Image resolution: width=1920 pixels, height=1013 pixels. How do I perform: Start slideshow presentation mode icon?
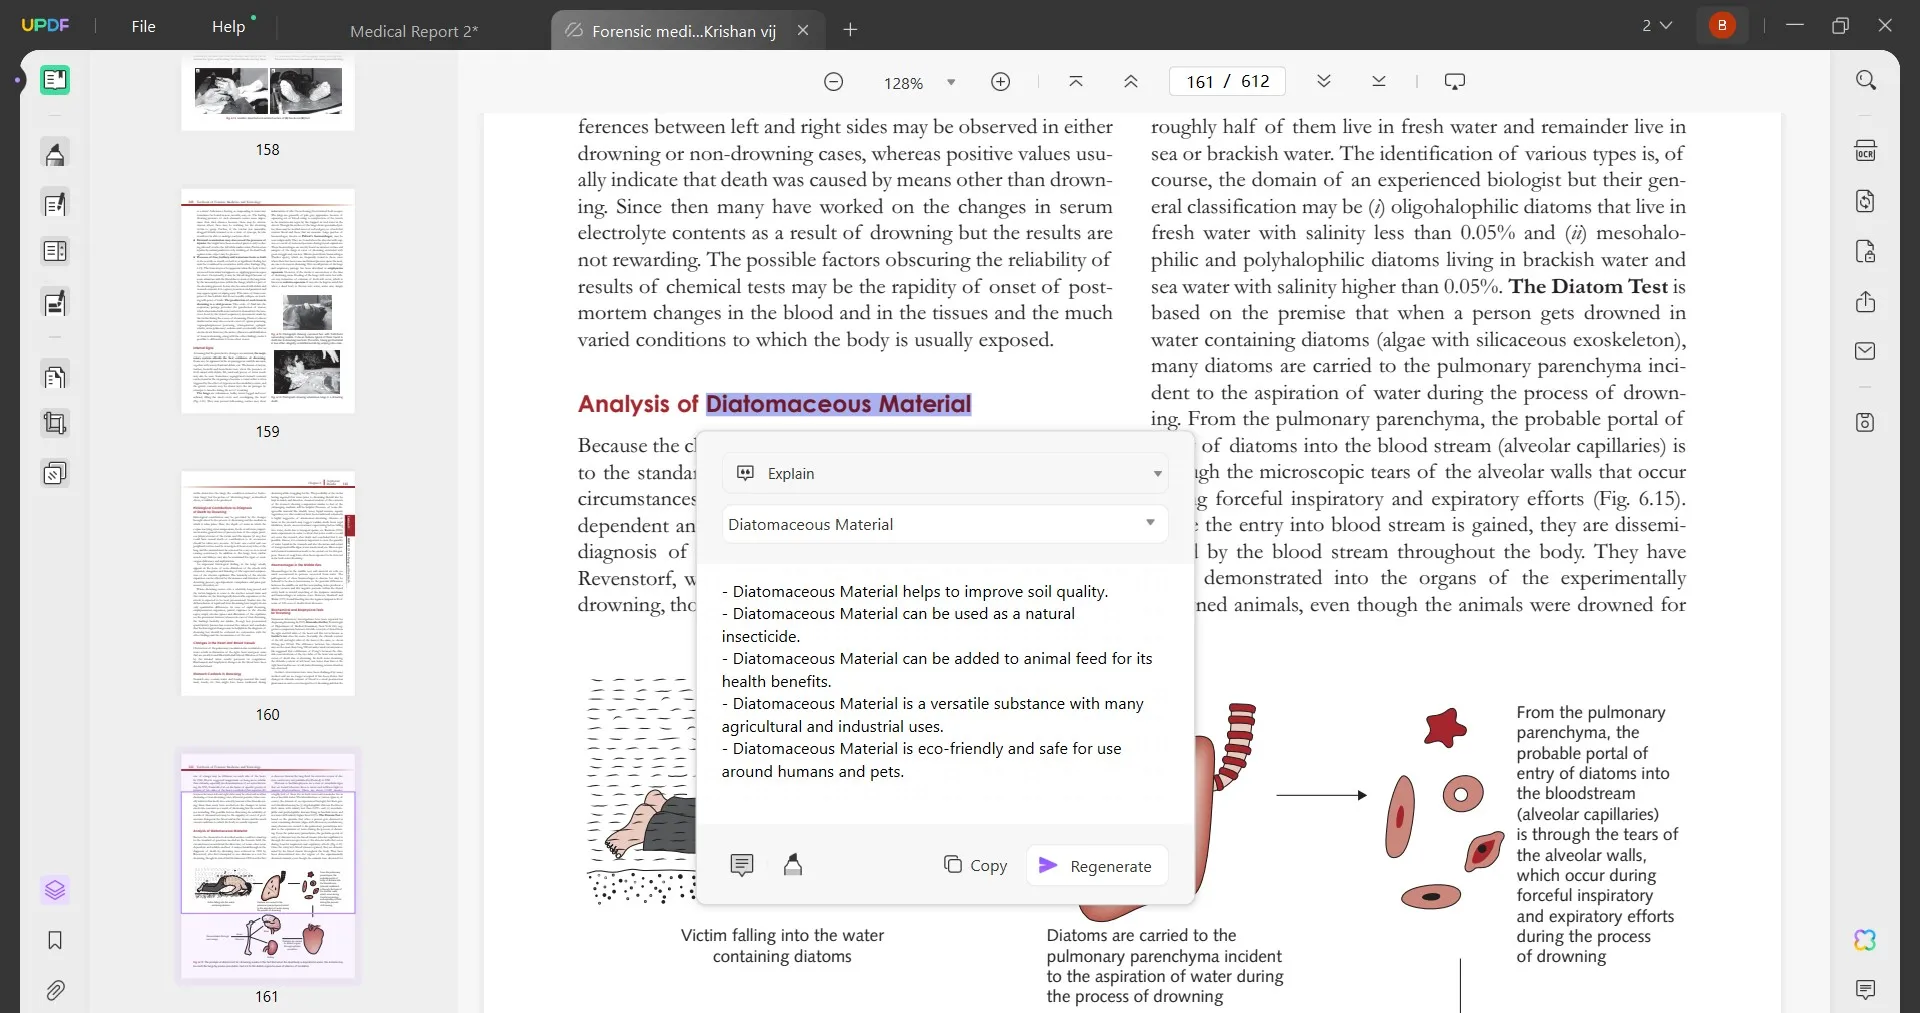(x=1455, y=81)
